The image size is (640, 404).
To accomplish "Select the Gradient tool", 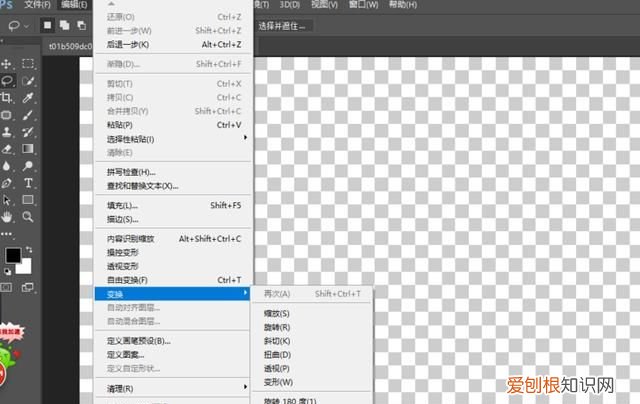I will pos(28,149).
